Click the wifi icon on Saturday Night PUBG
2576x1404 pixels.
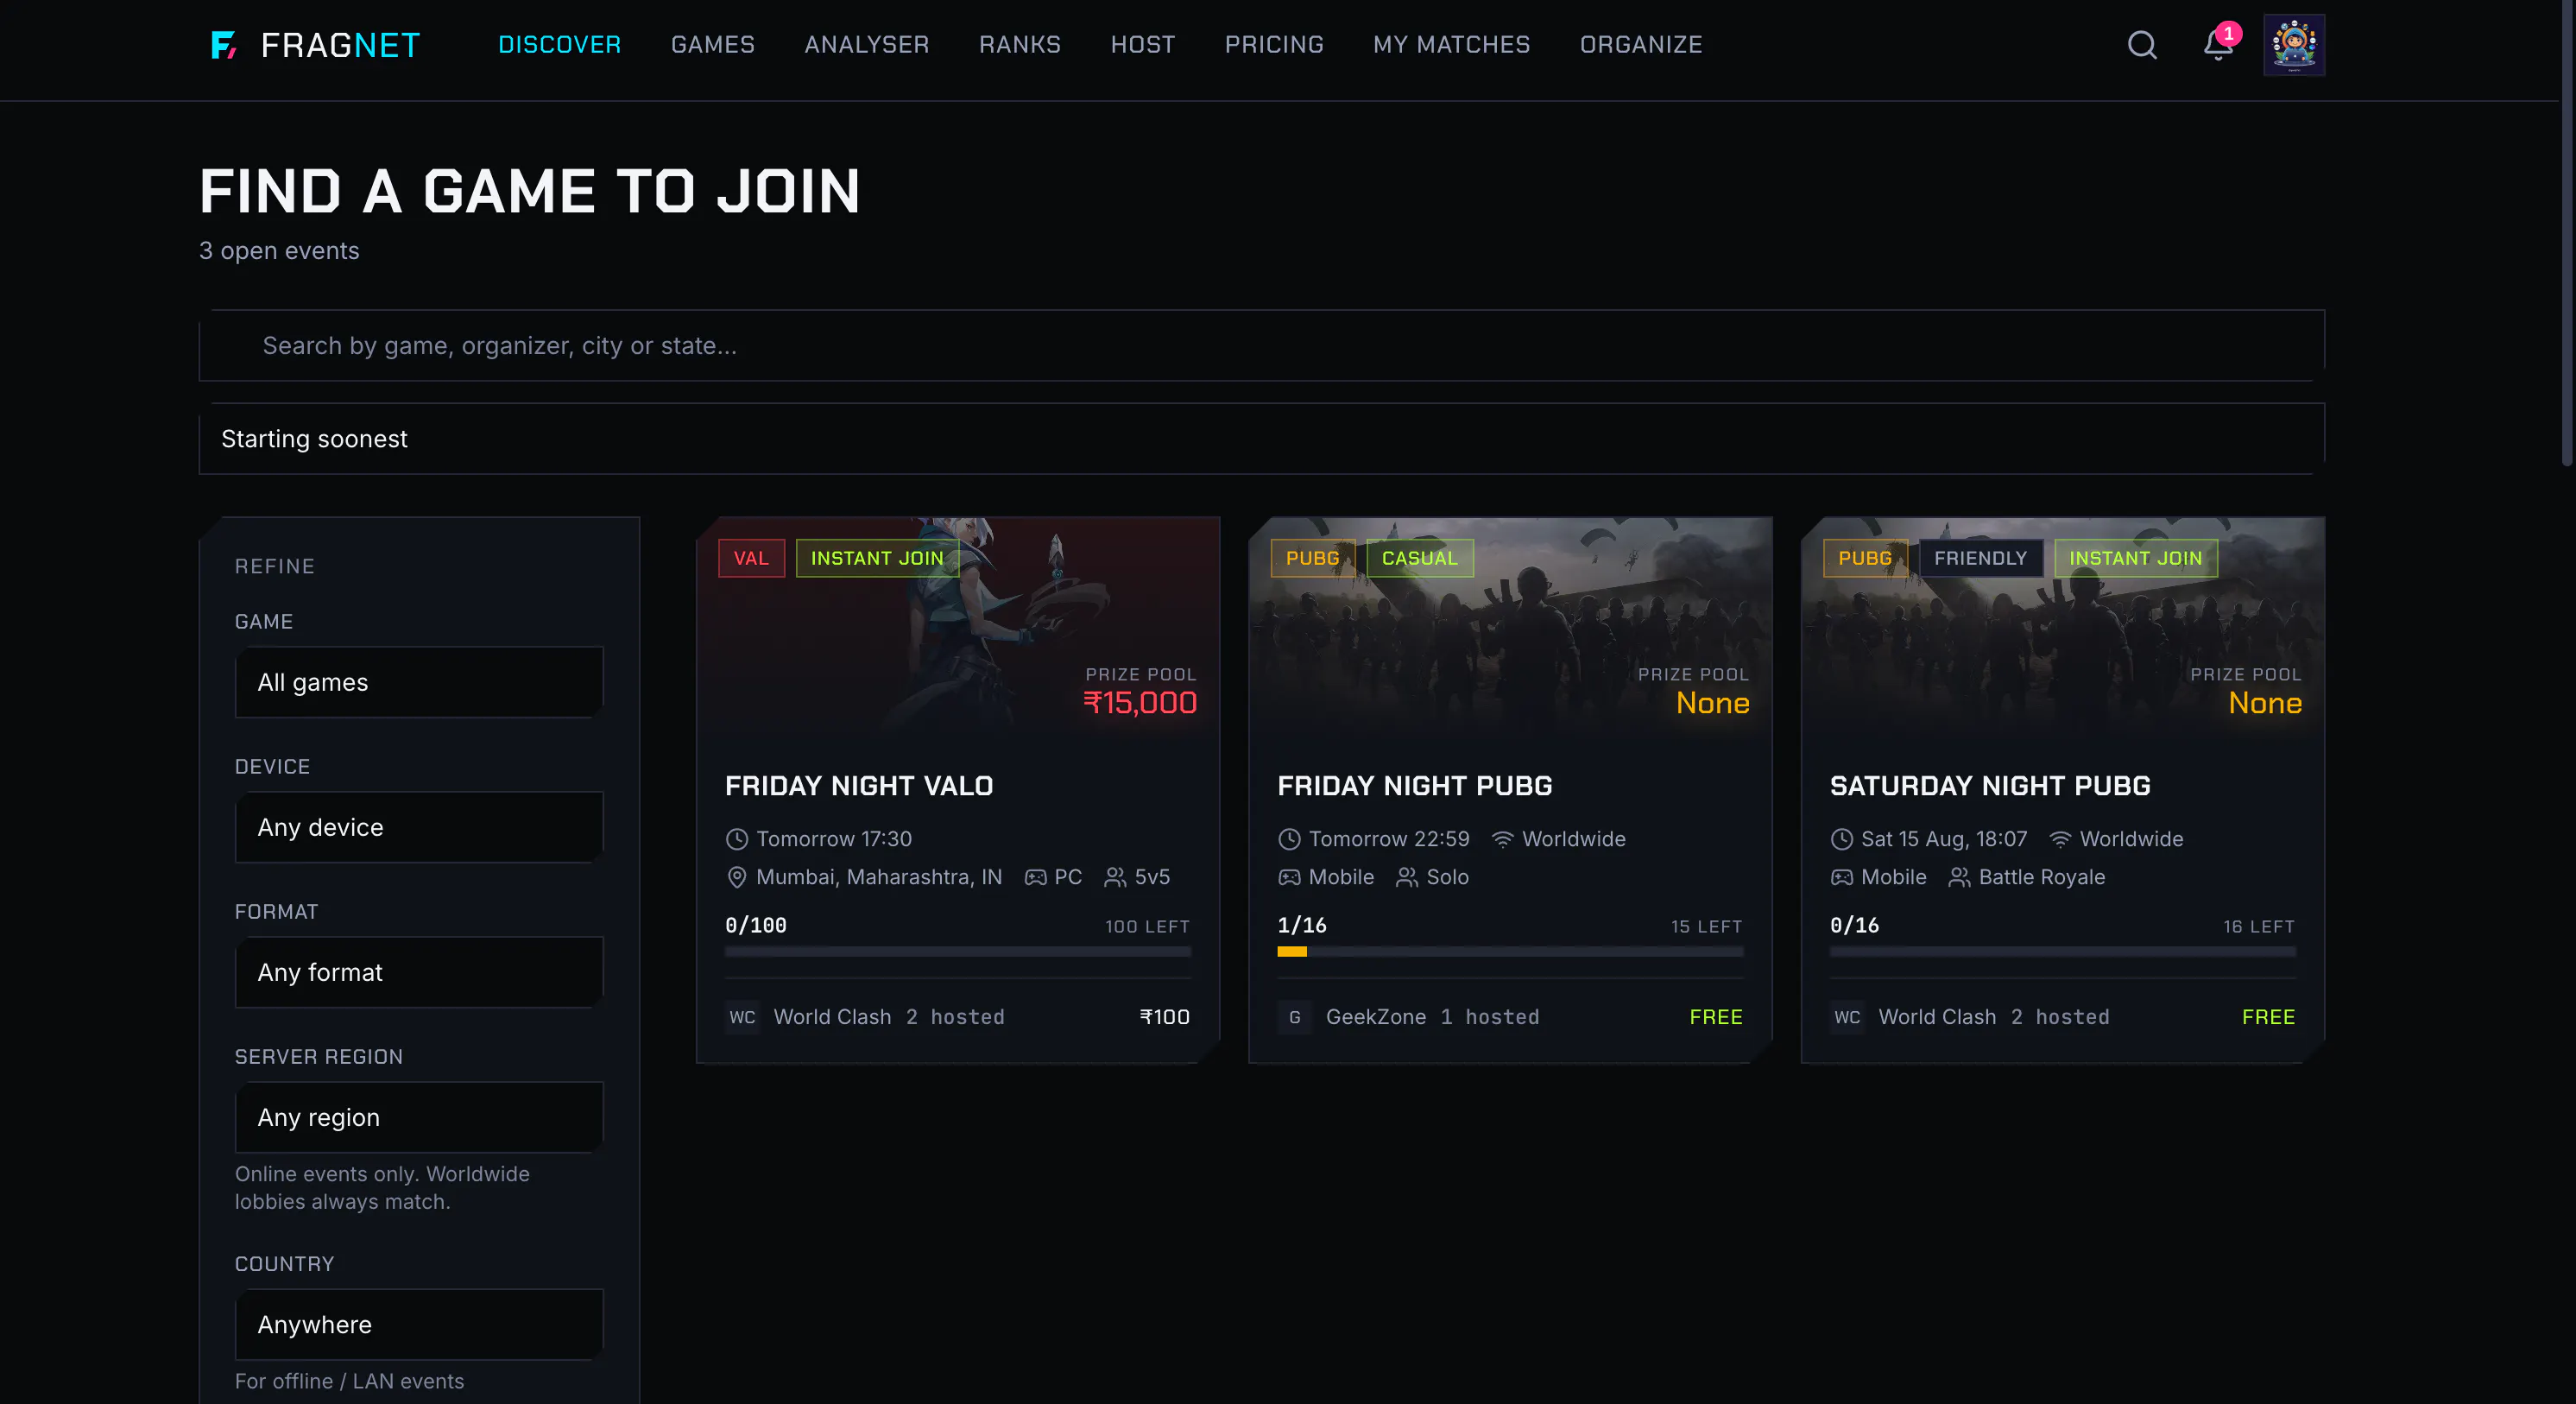[x=2060, y=840]
